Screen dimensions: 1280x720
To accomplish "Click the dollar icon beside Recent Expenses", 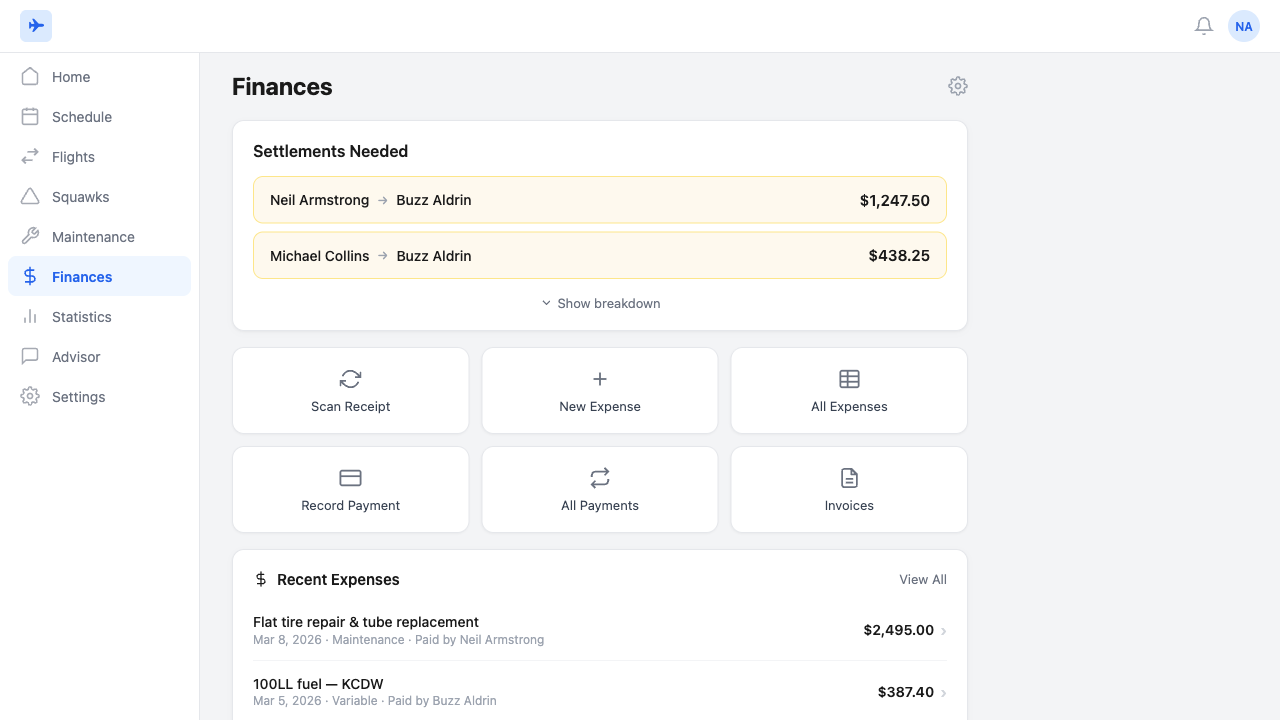I will [260, 579].
